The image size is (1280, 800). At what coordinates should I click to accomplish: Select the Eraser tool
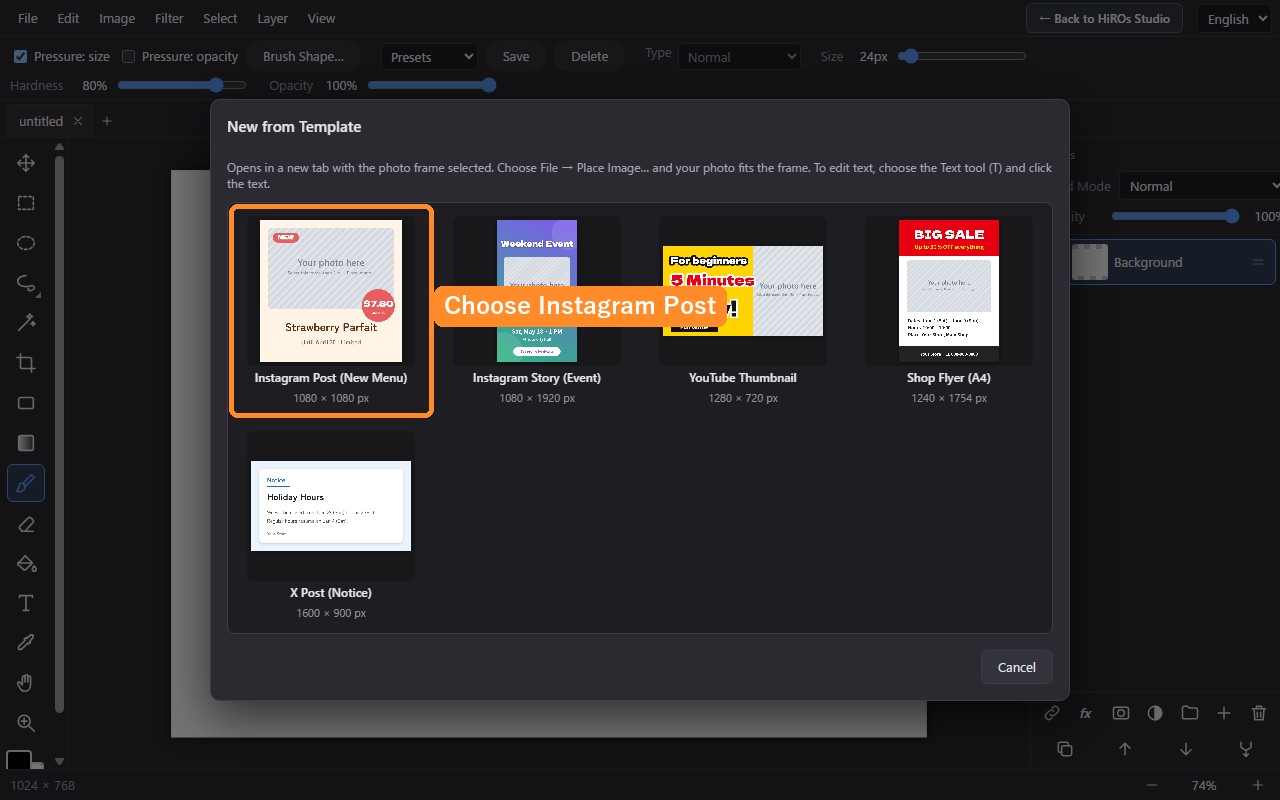pos(26,524)
